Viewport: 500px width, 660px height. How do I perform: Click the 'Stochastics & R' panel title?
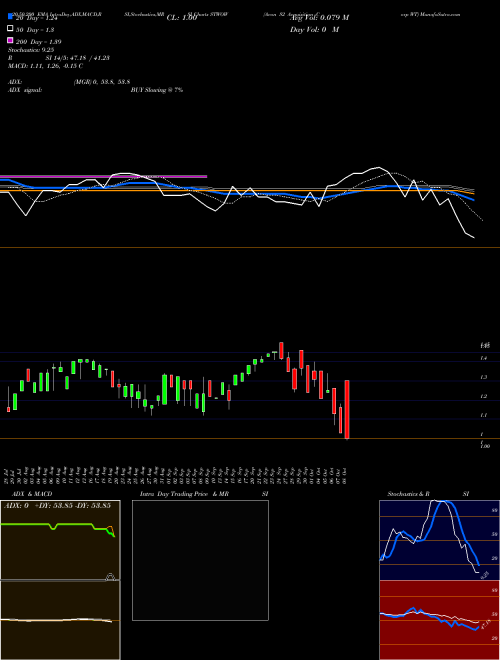coord(408,494)
